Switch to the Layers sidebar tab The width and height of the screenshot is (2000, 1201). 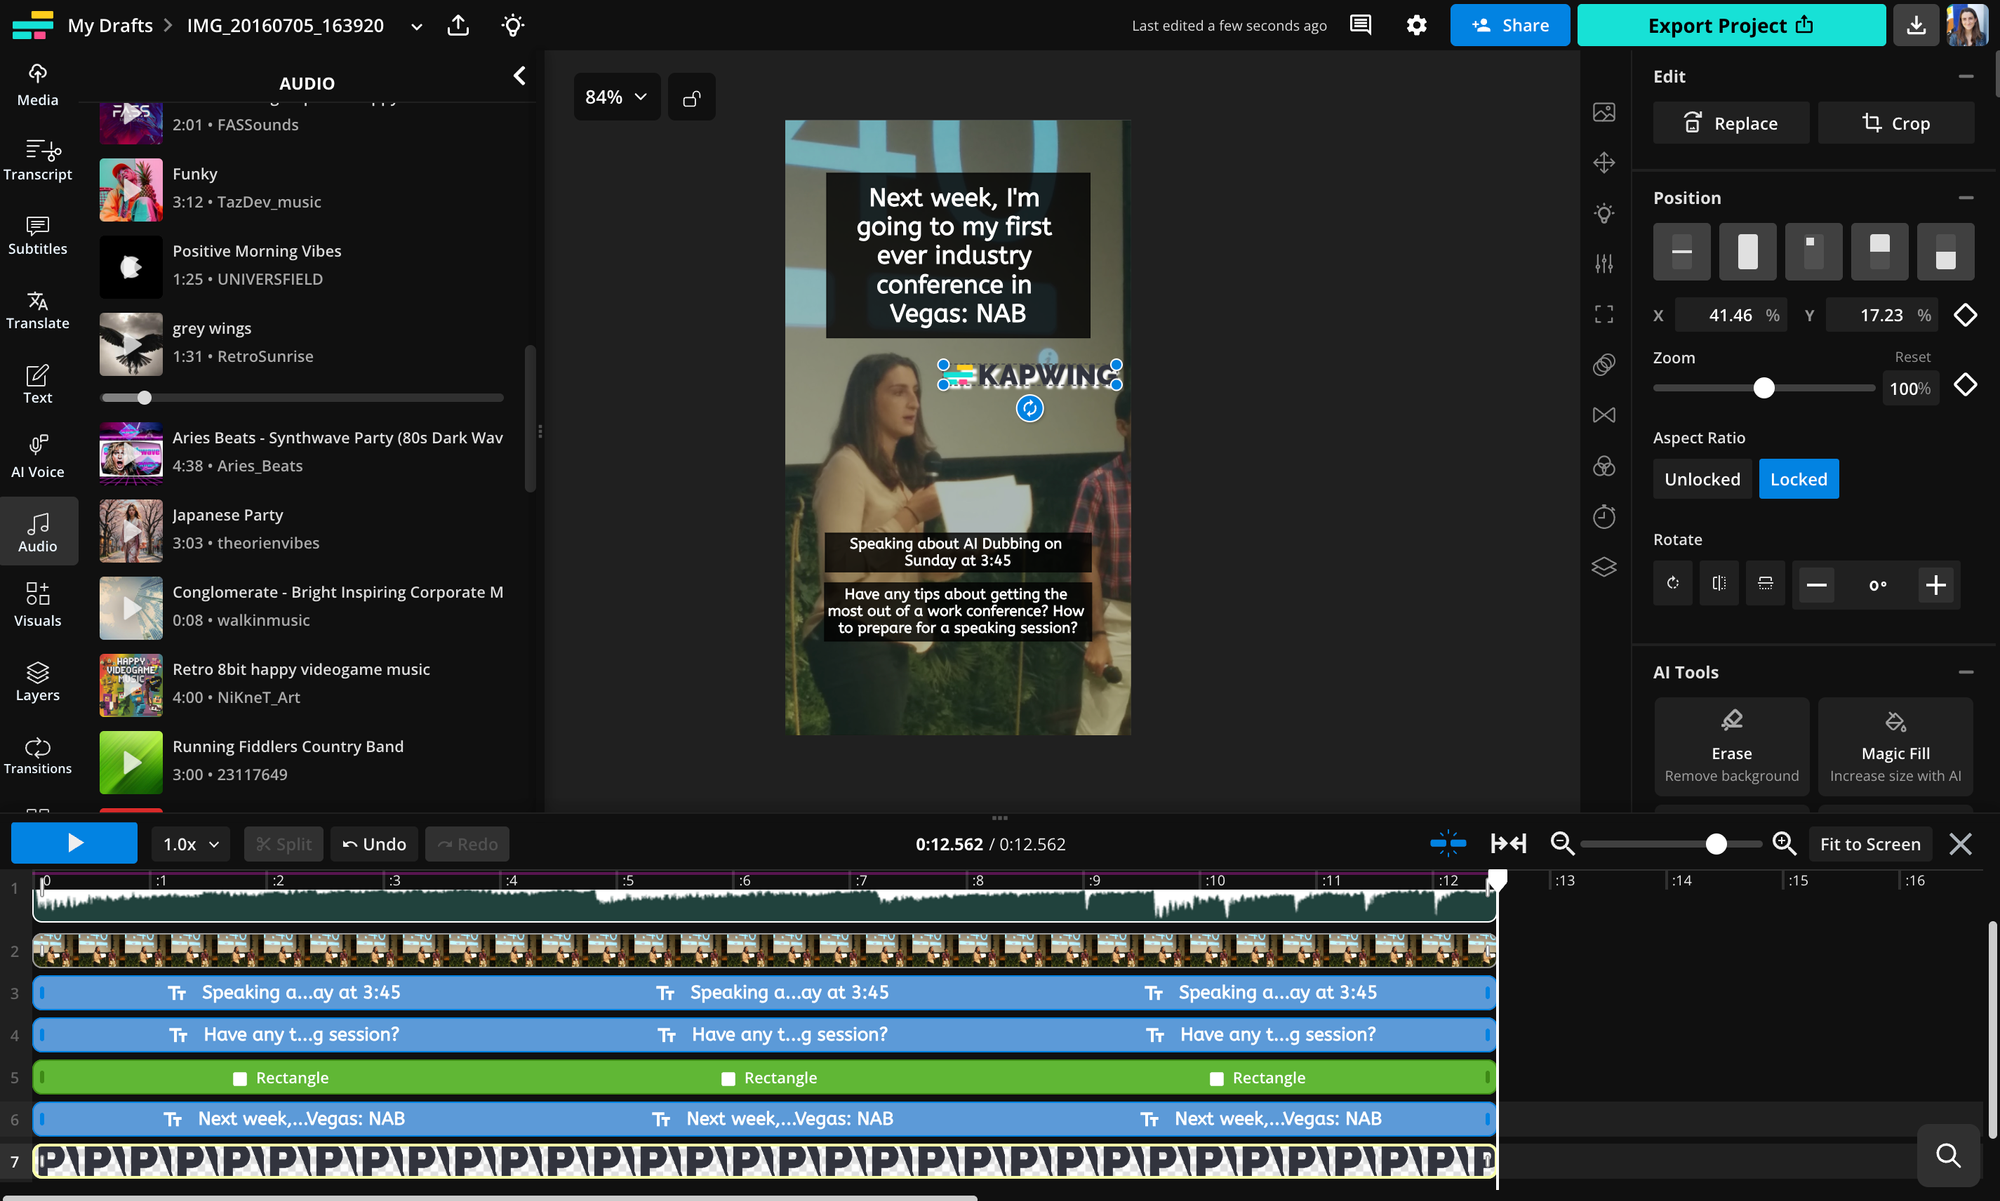coord(38,681)
